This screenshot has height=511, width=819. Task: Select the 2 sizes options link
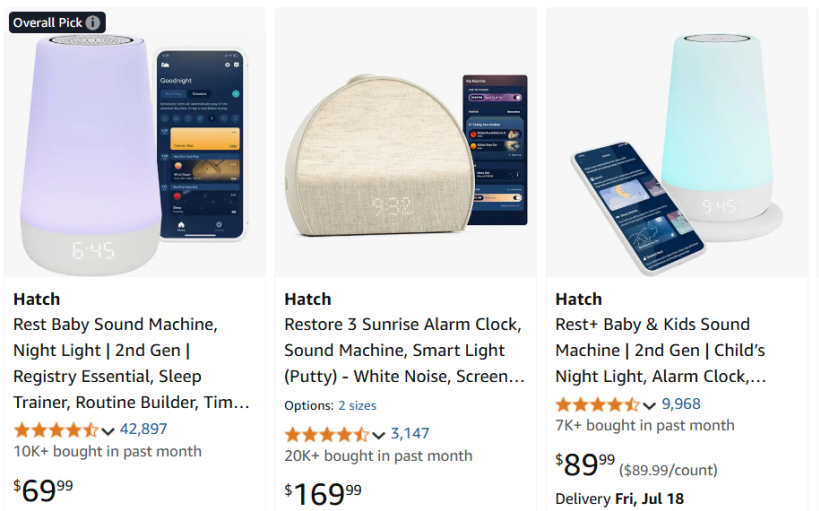tap(357, 405)
